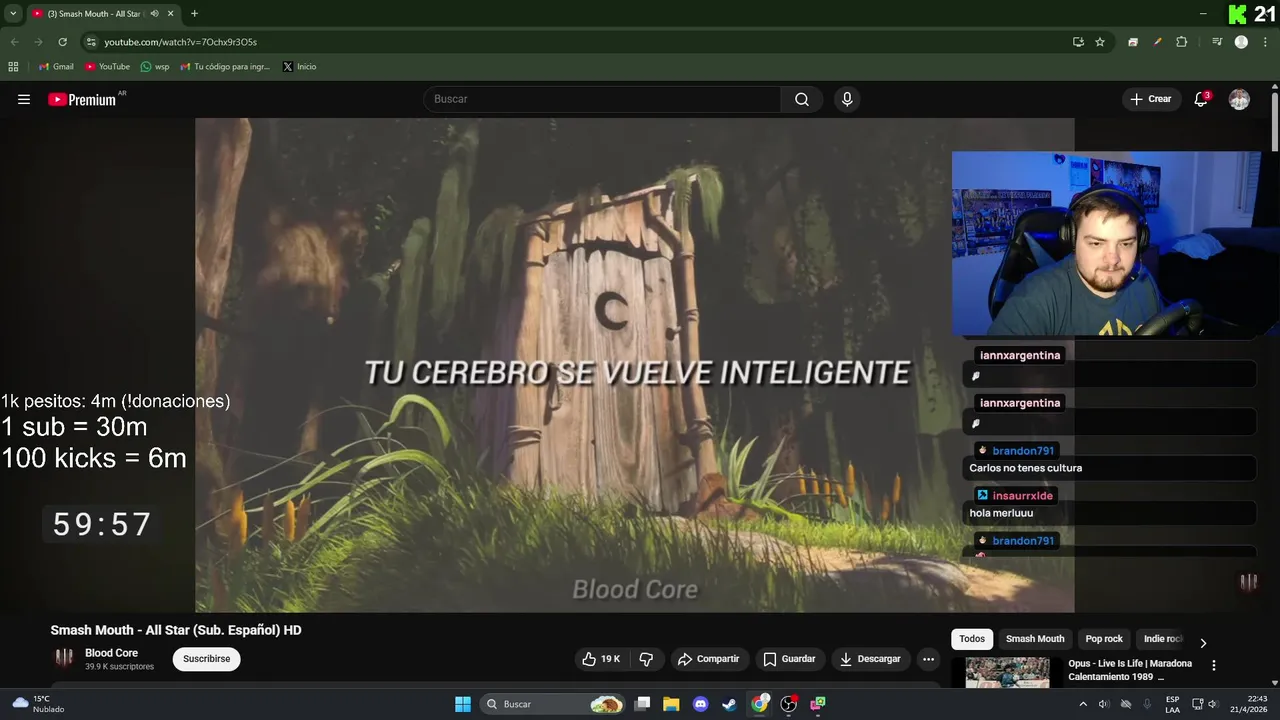1280x720 pixels.
Task: Open a new browser tab with plus
Action: coord(194,13)
